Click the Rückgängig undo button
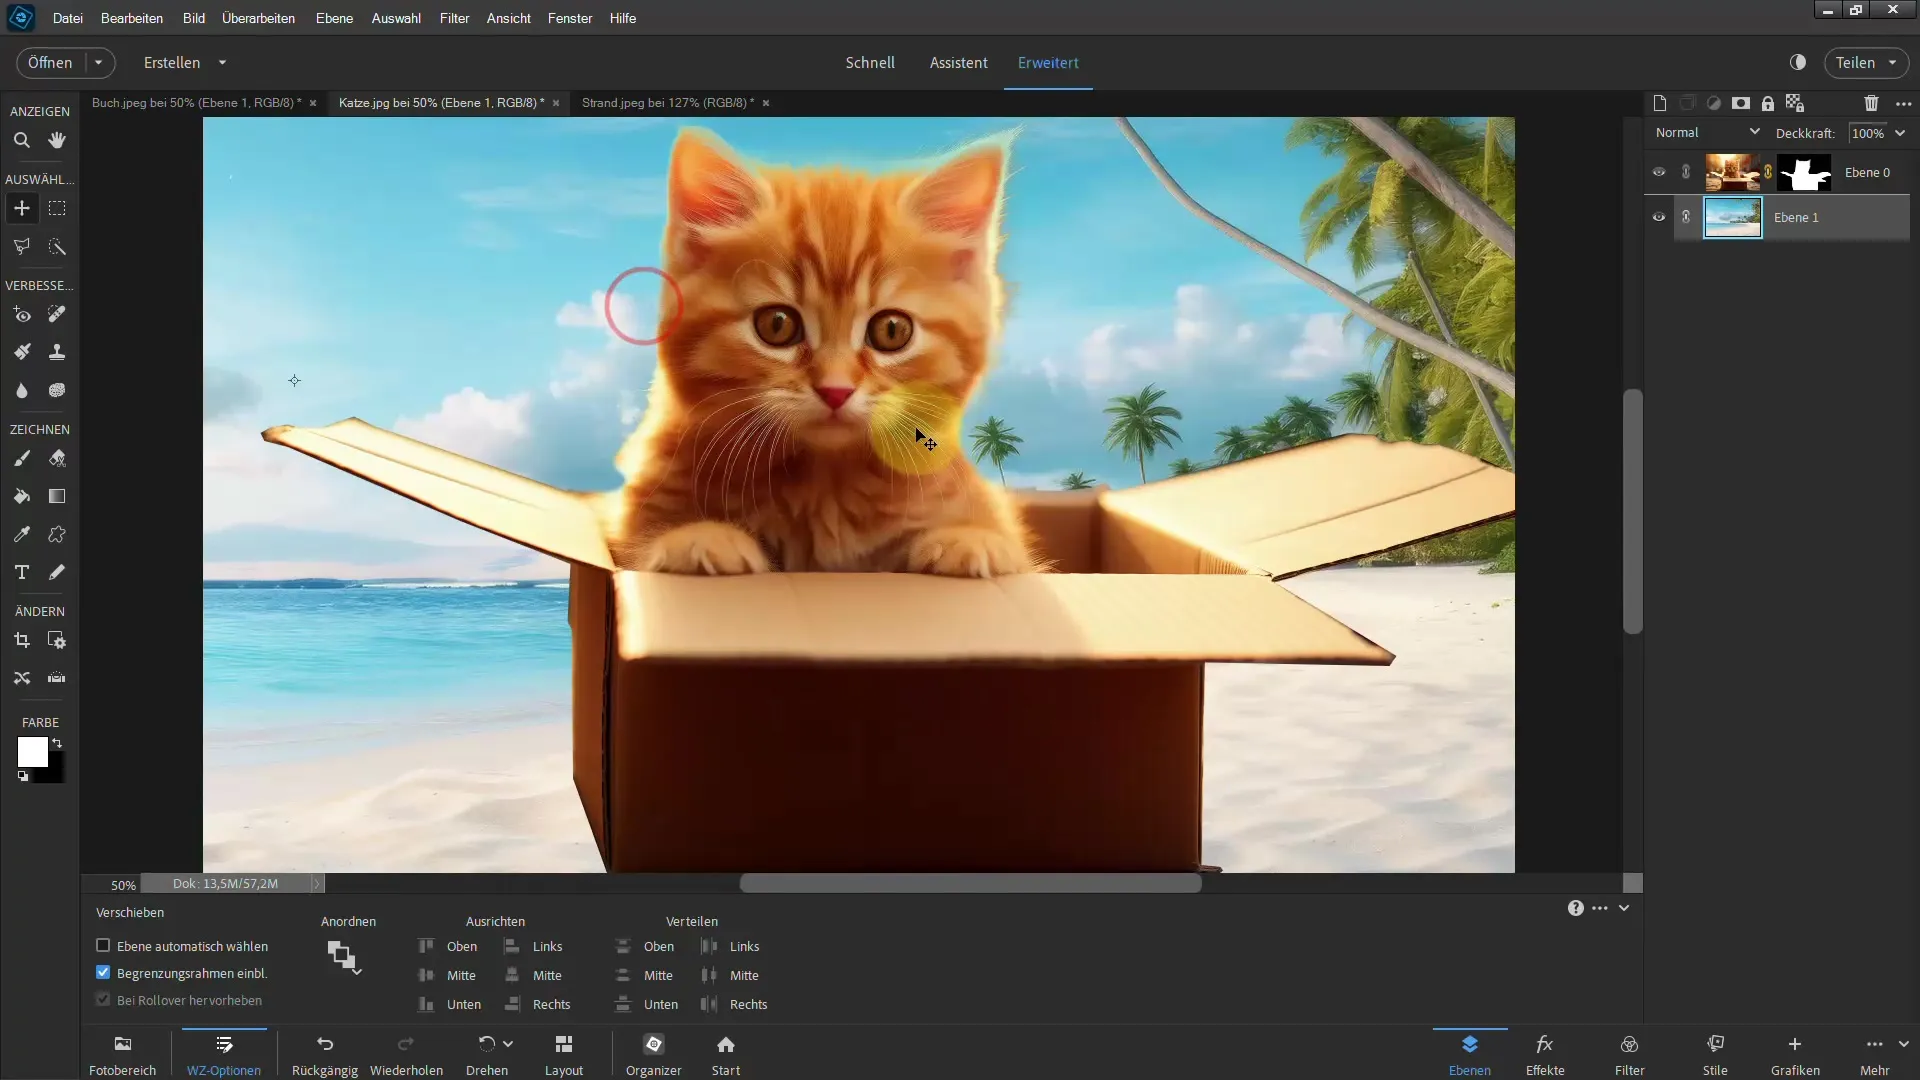 [x=325, y=1055]
